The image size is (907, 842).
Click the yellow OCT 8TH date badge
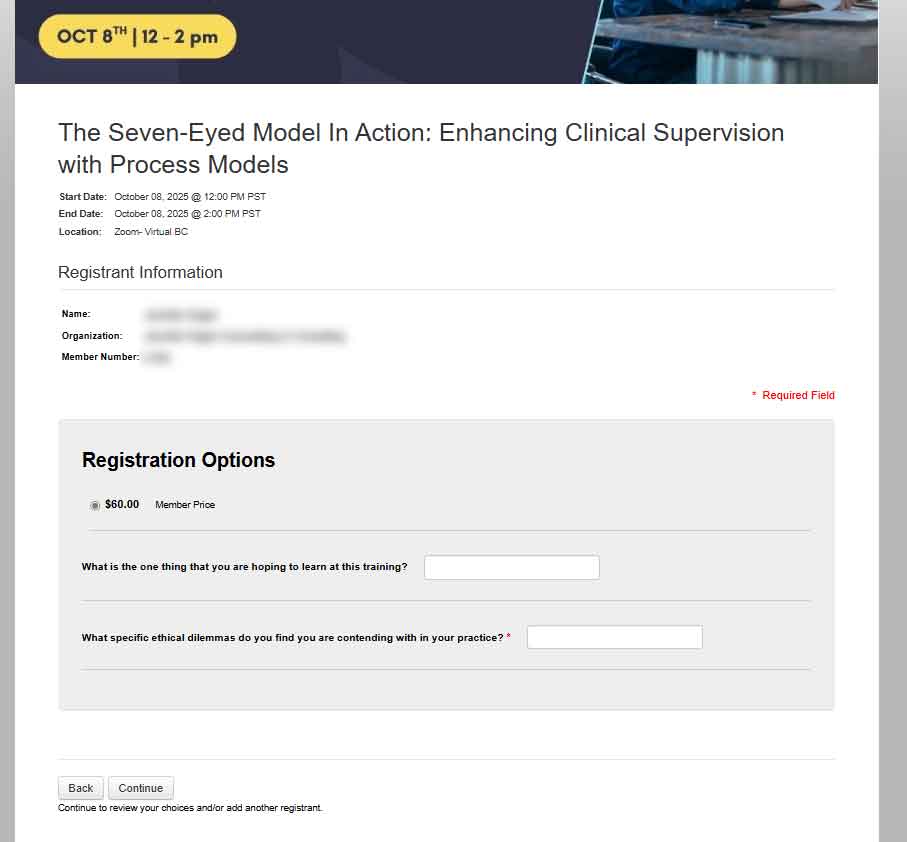[137, 37]
